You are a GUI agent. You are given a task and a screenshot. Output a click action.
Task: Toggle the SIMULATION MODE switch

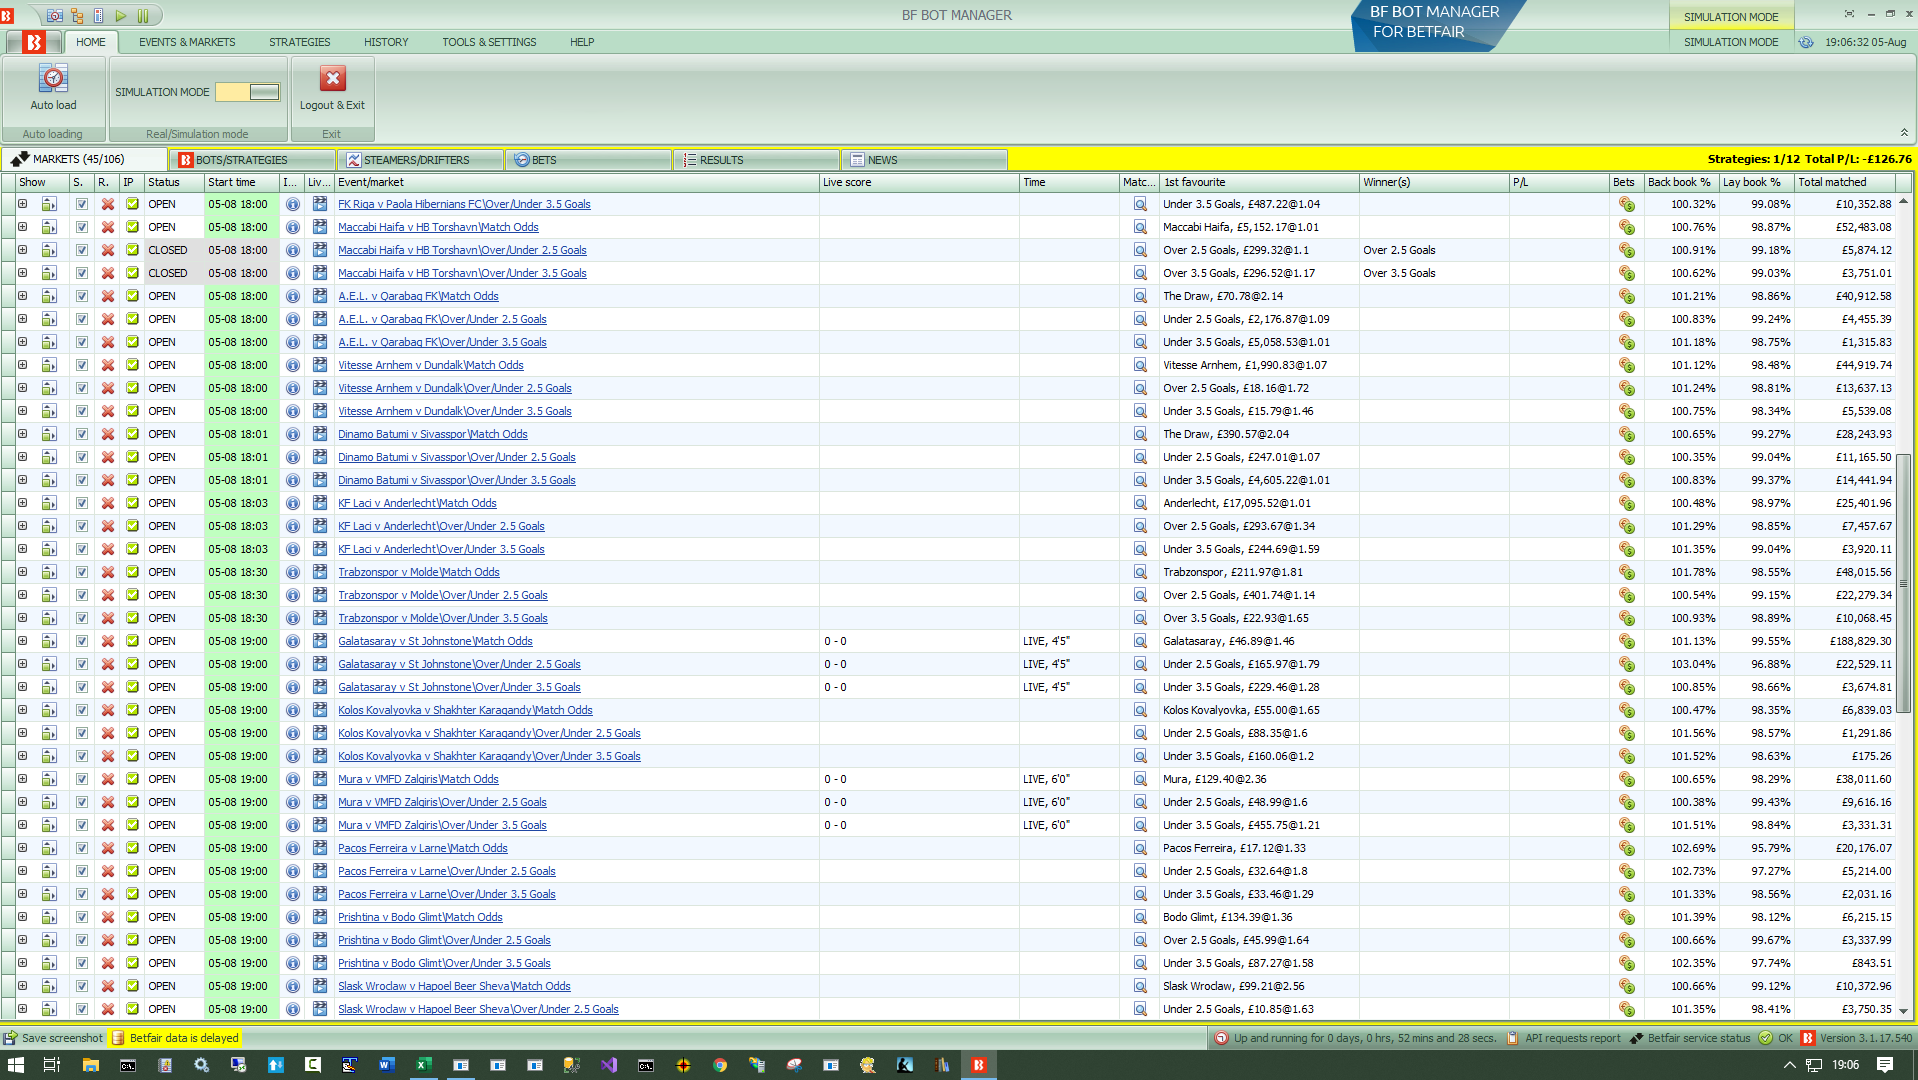248,92
